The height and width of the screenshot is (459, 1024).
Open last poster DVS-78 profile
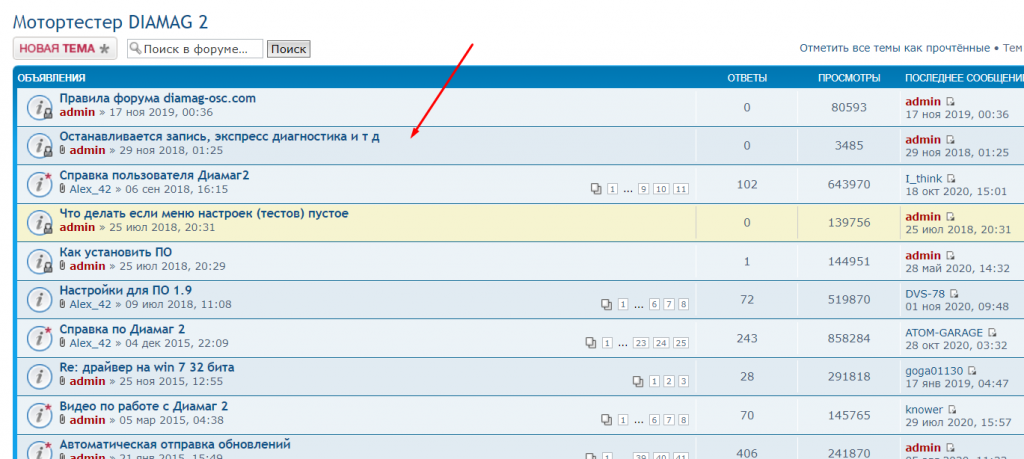pyautogui.click(x=925, y=294)
